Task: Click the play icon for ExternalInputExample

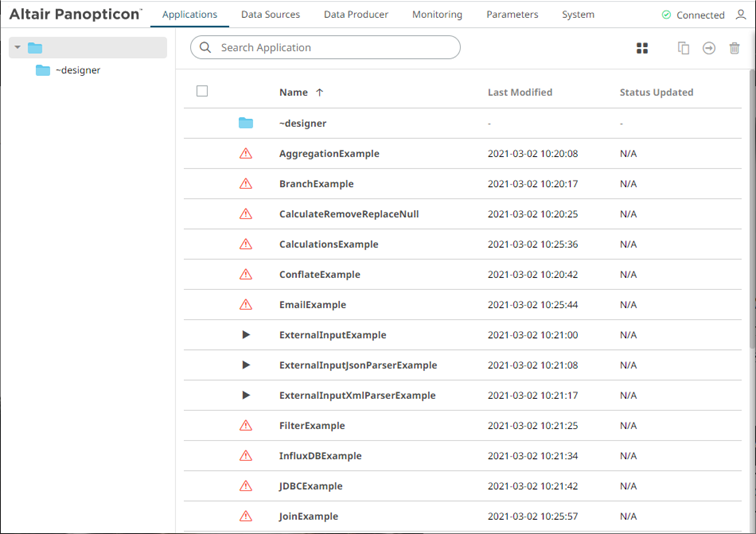Action: 246,335
